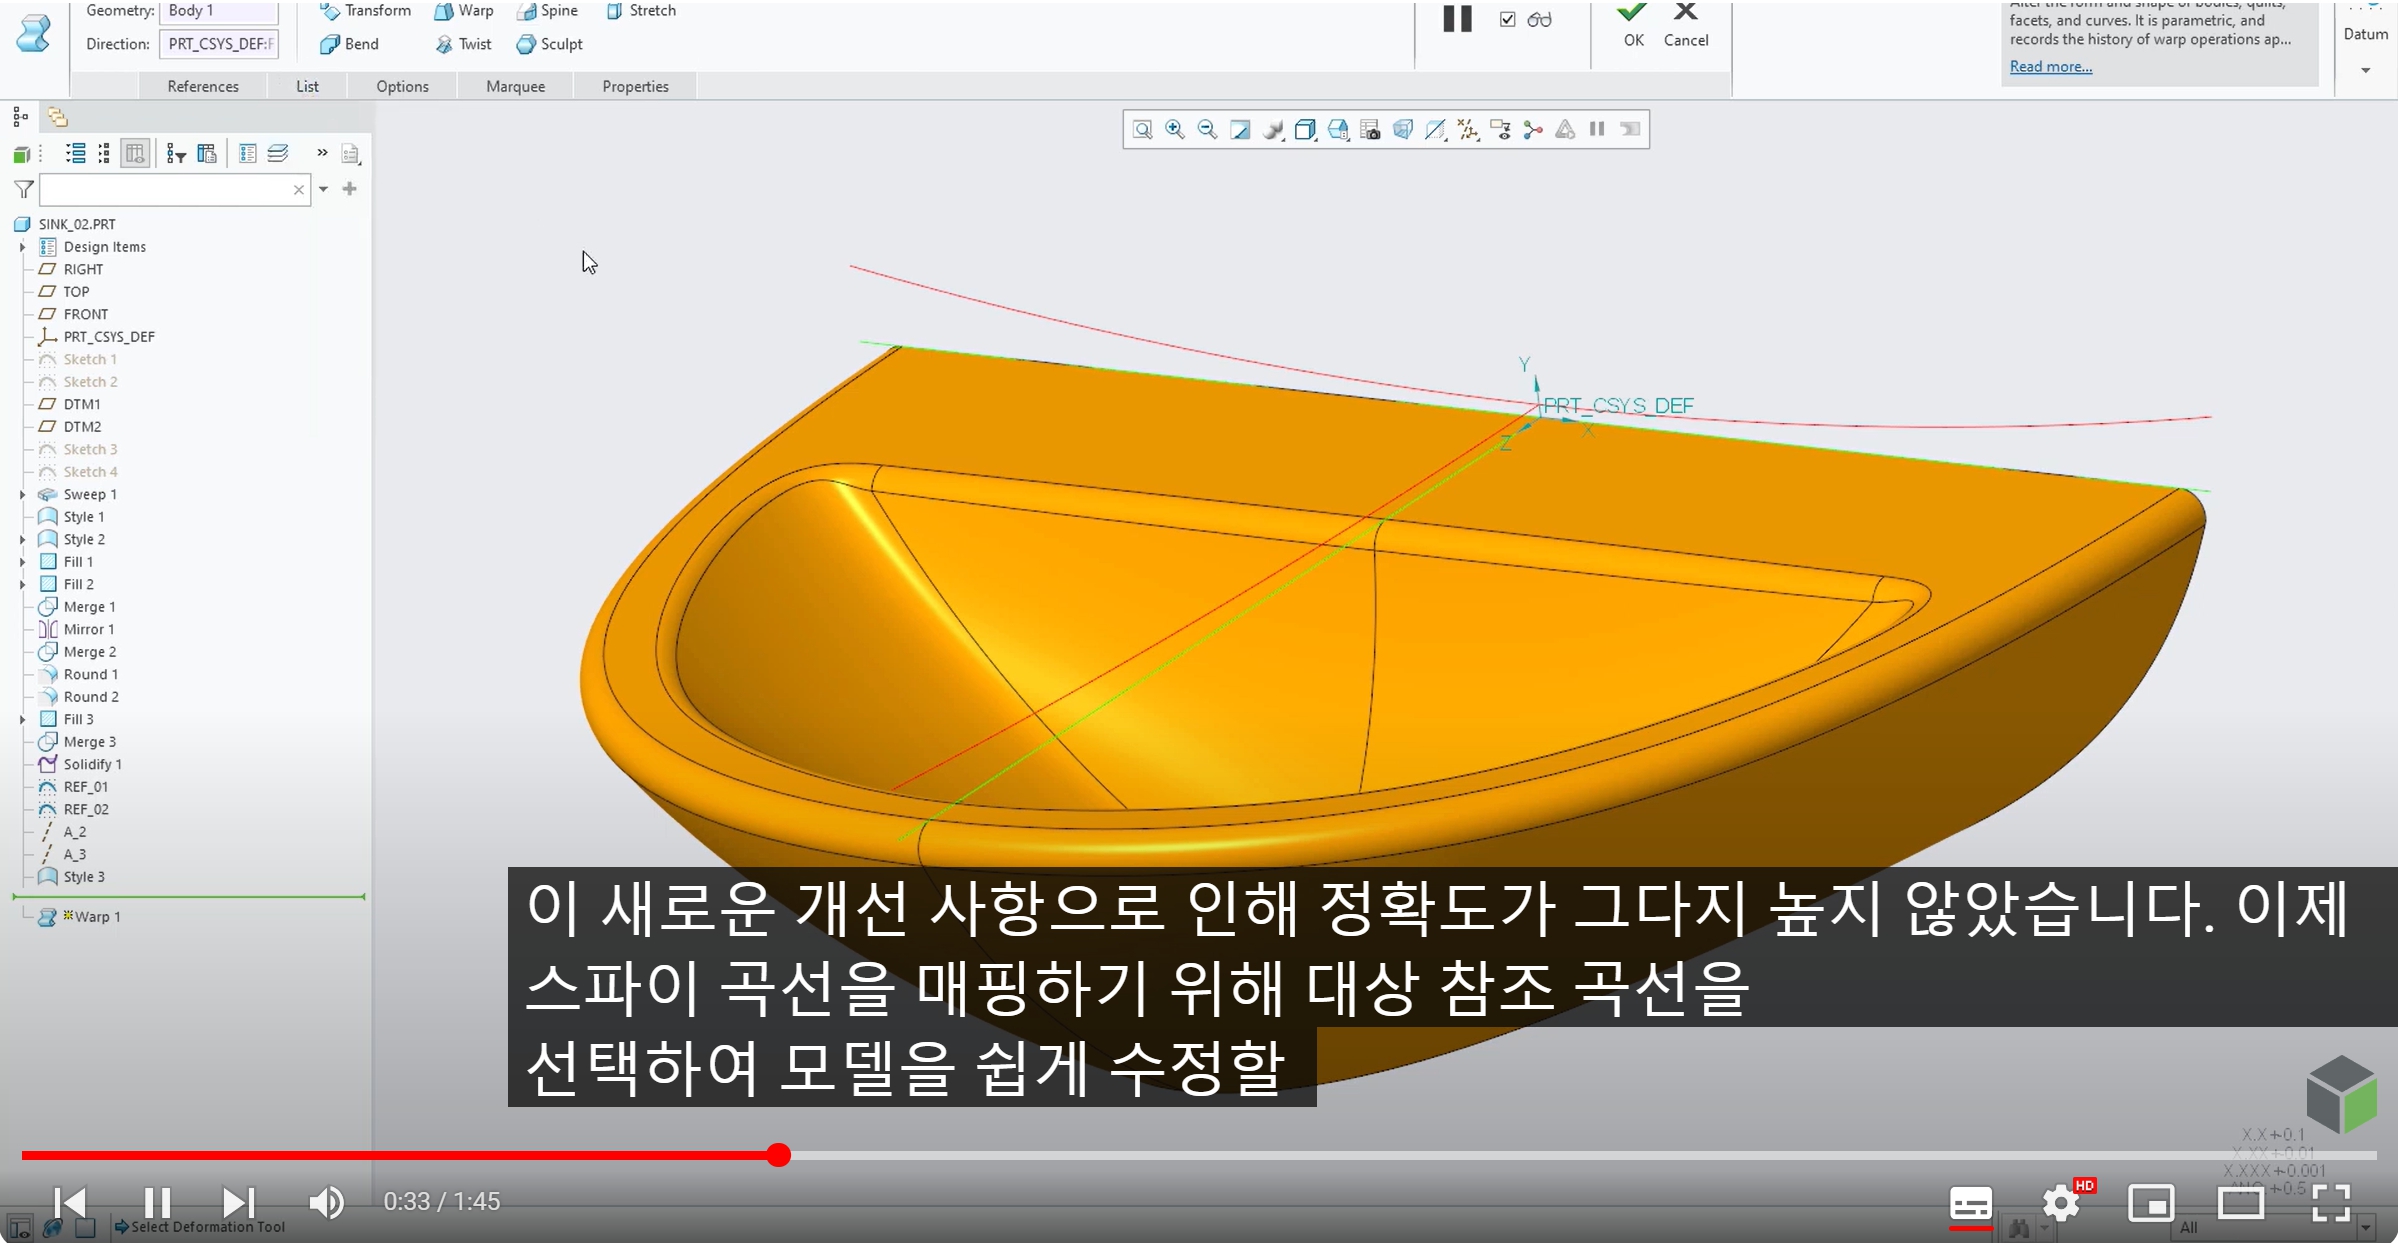Open the Properties tab
This screenshot has height=1243, width=2398.
pos(635,86)
